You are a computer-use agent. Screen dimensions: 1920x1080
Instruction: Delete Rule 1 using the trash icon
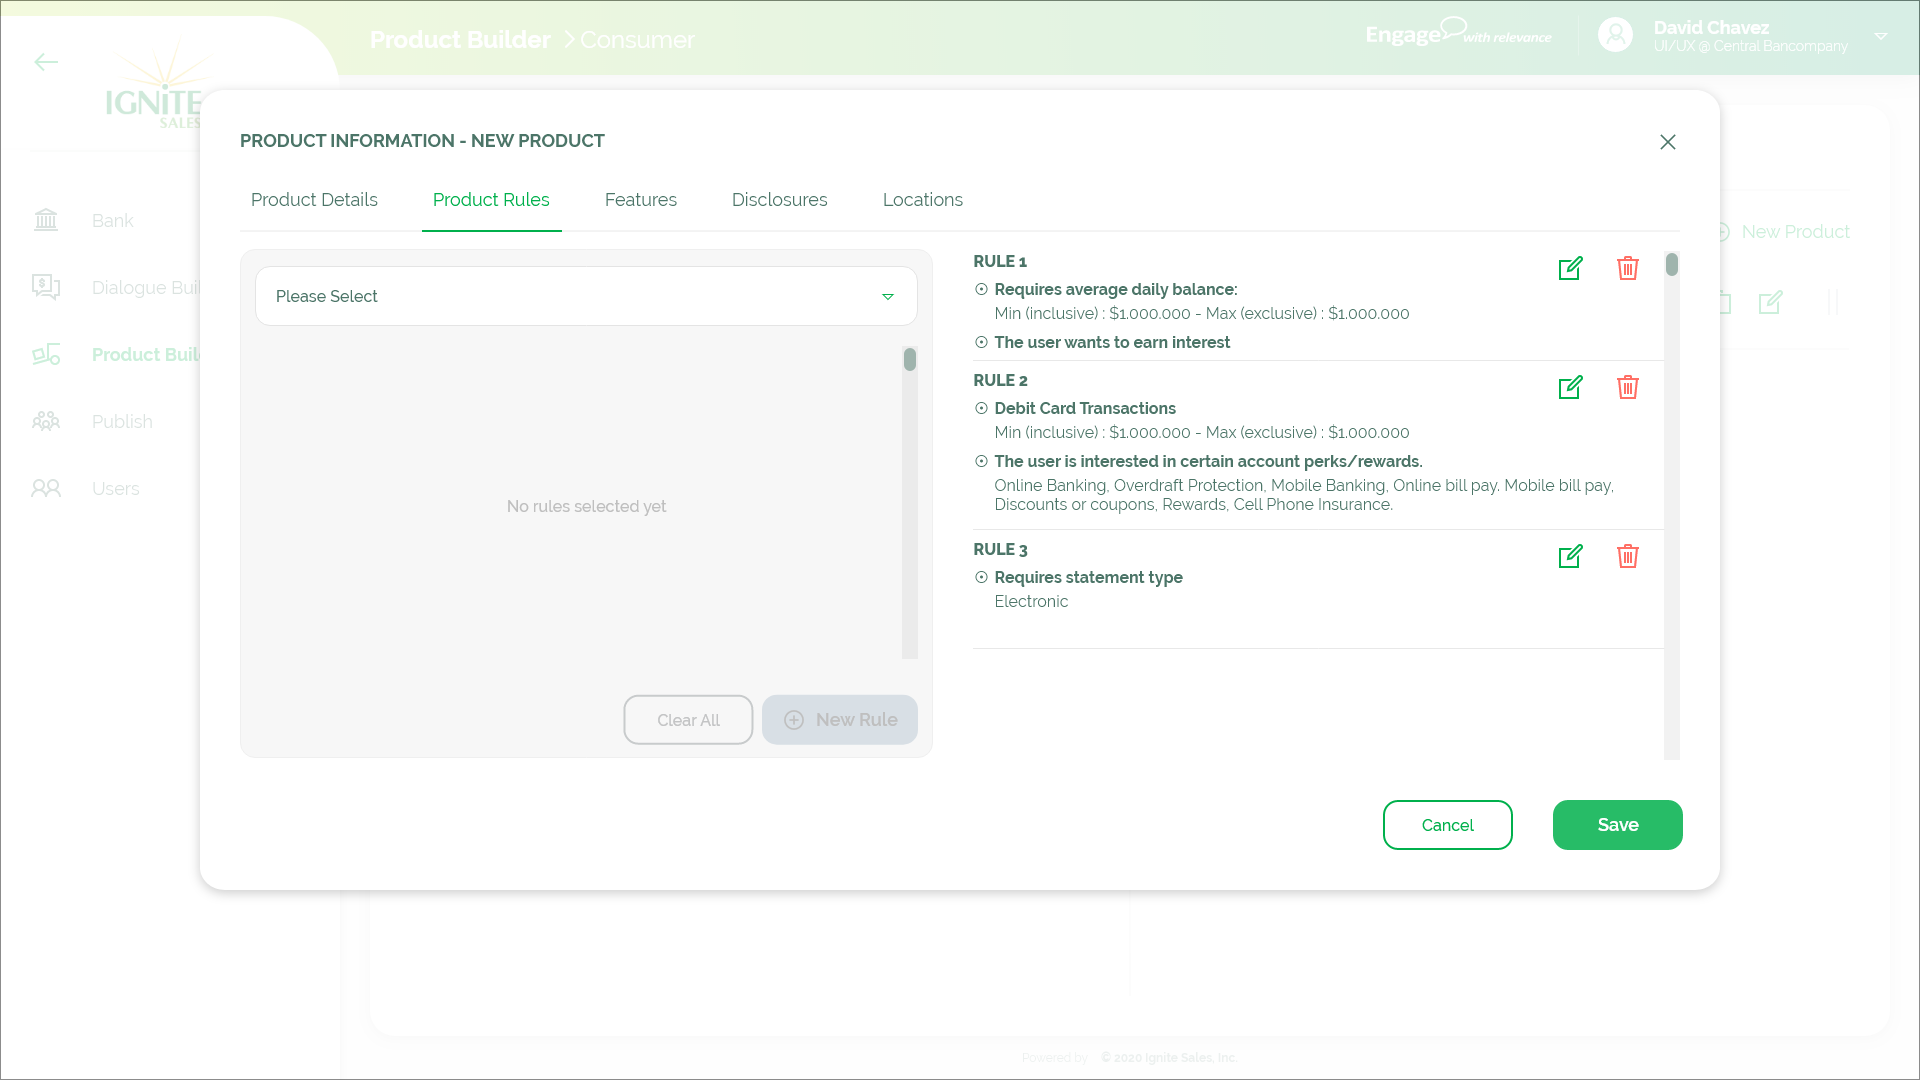[x=1627, y=268]
